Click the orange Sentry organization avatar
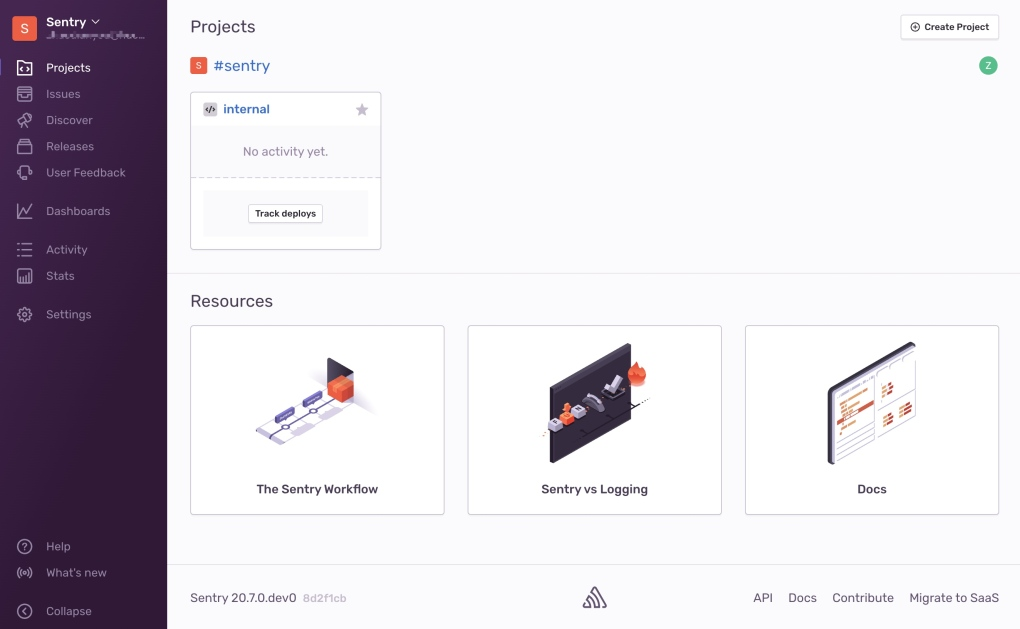This screenshot has width=1020, height=629. coord(25,29)
